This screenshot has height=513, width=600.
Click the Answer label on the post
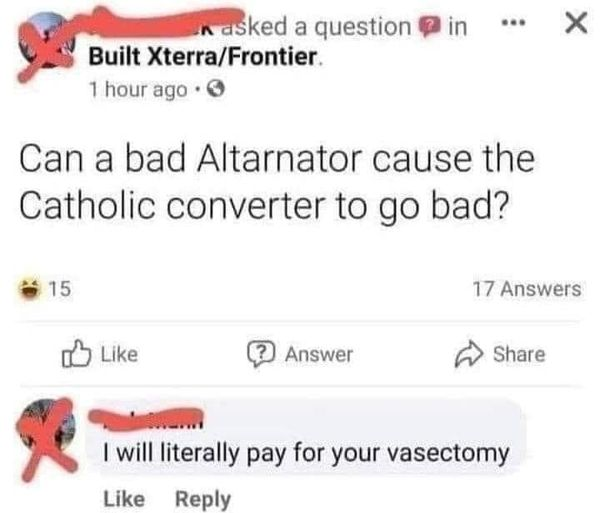click(x=318, y=354)
